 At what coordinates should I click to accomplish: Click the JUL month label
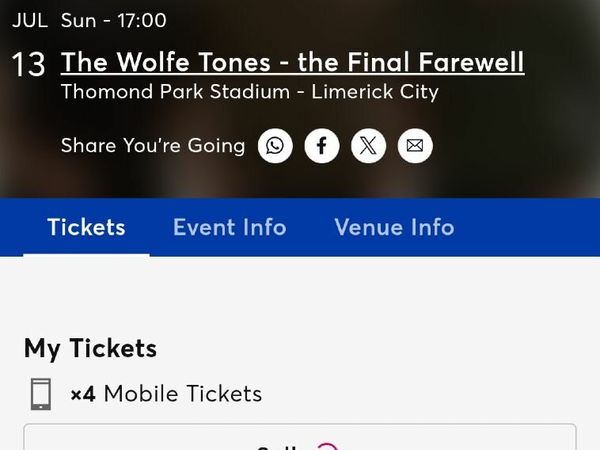(x=30, y=20)
